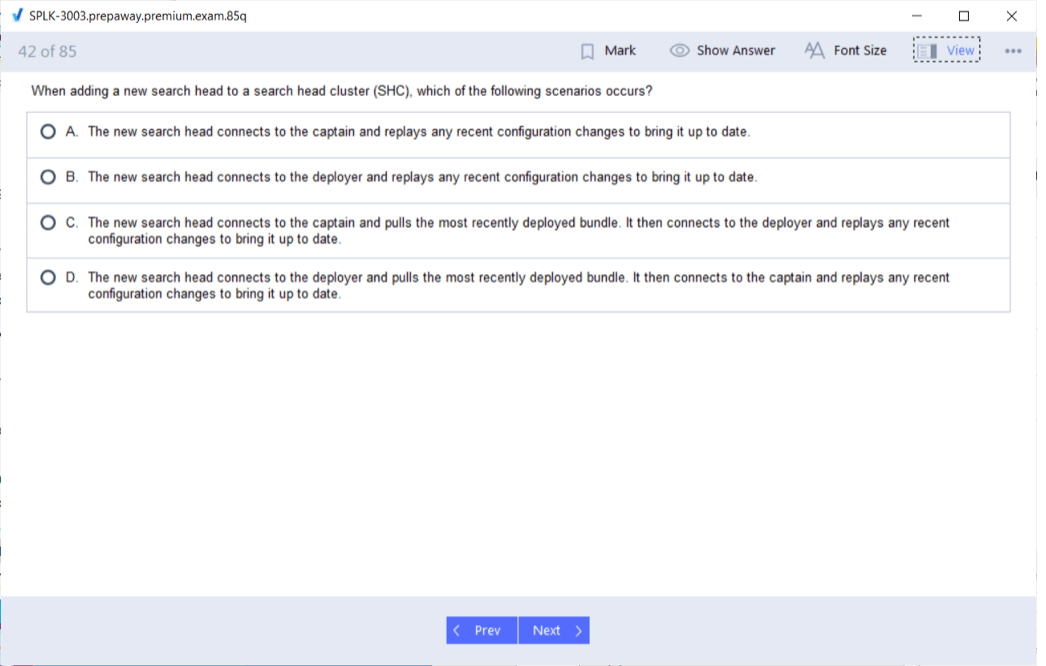The width and height of the screenshot is (1046, 666).
Task: Click the double-A Font Size icon
Action: tap(814, 51)
